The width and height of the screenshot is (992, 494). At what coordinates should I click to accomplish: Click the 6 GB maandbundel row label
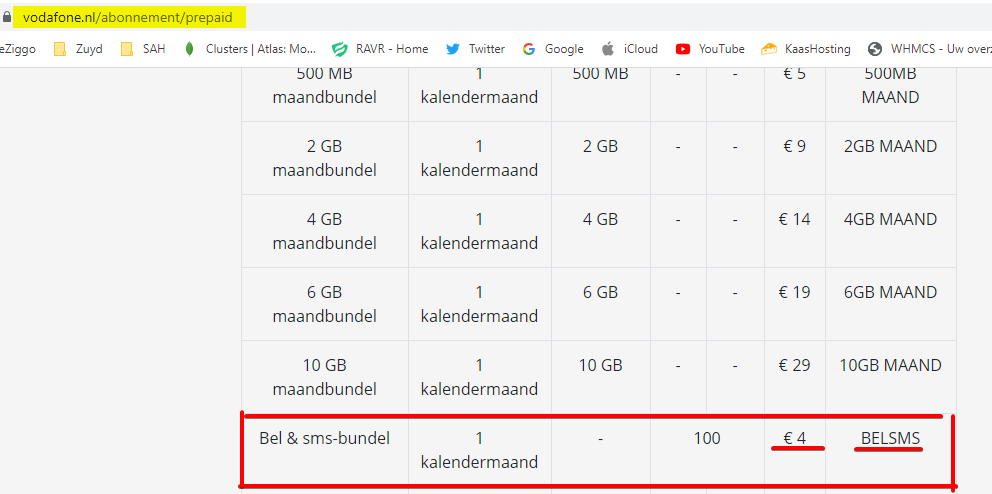tap(324, 304)
